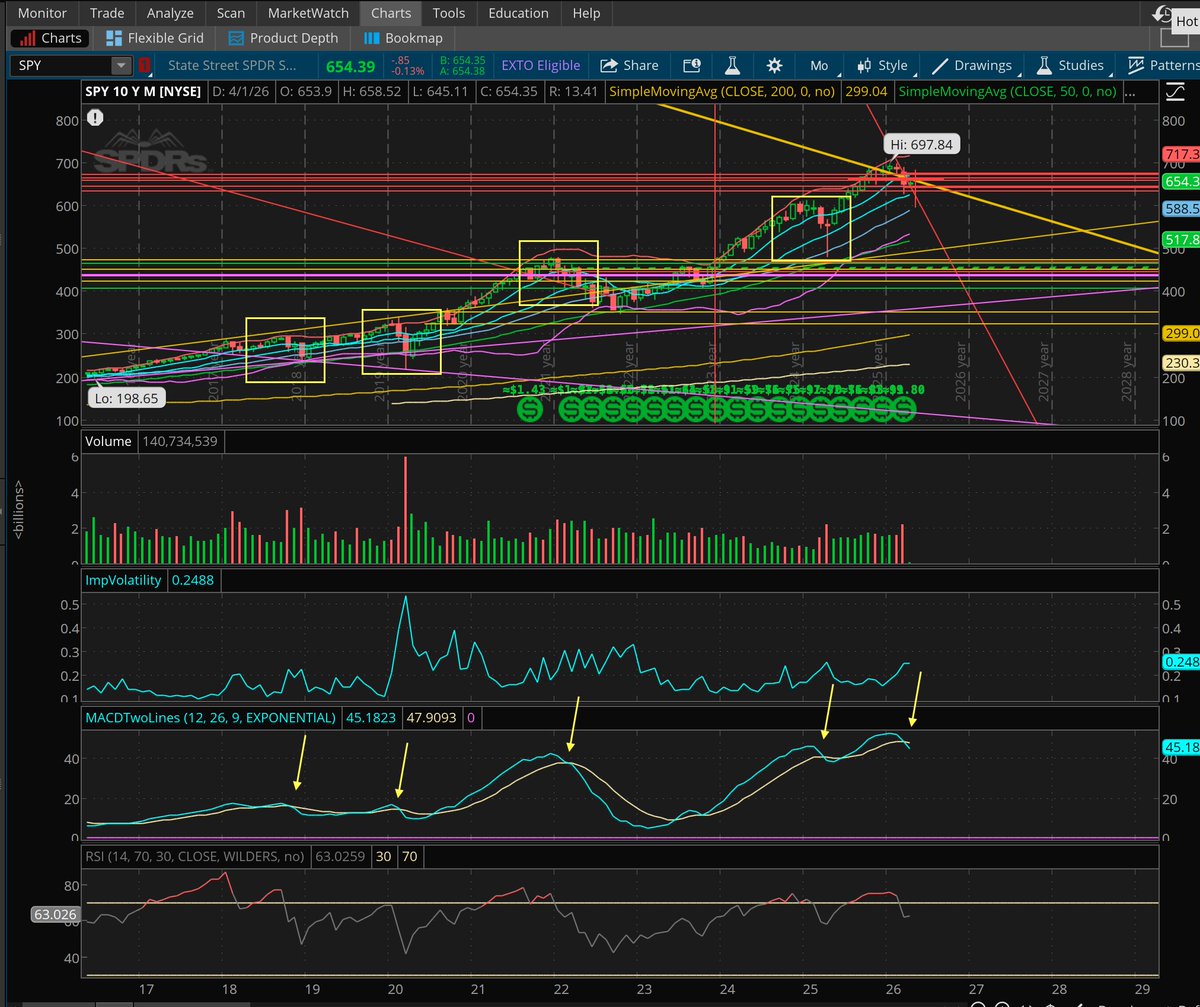Click the 654.39 last price

349,65
